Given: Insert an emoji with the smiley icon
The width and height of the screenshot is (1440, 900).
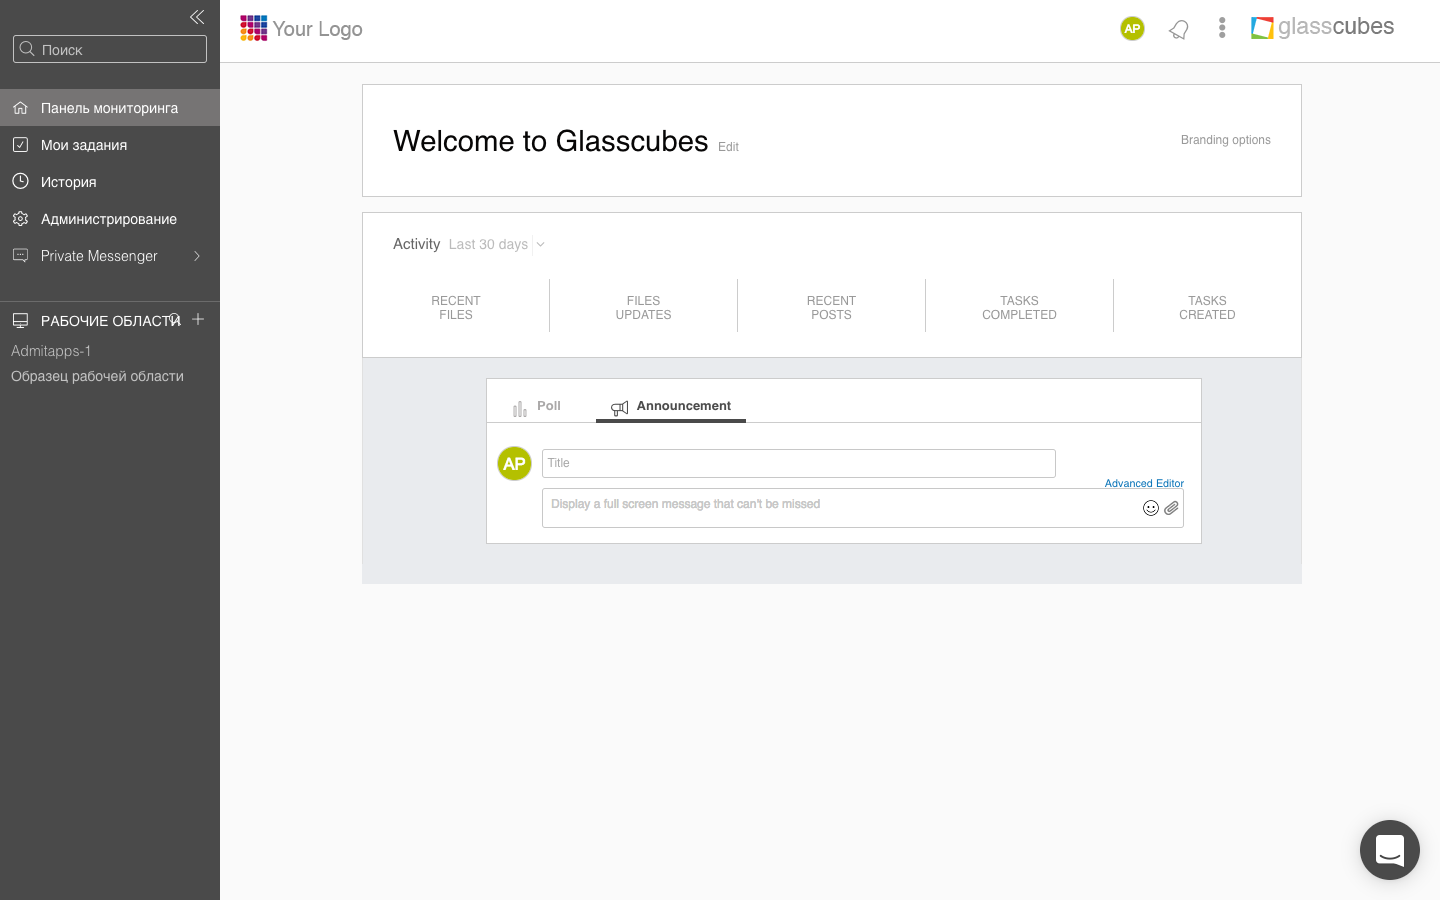Looking at the screenshot, I should 1151,508.
